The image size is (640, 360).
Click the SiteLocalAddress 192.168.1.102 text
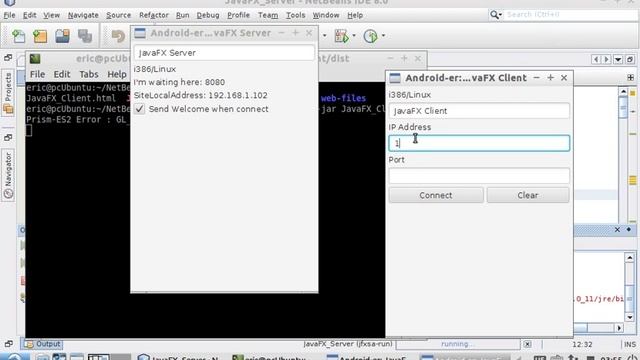pos(200,96)
